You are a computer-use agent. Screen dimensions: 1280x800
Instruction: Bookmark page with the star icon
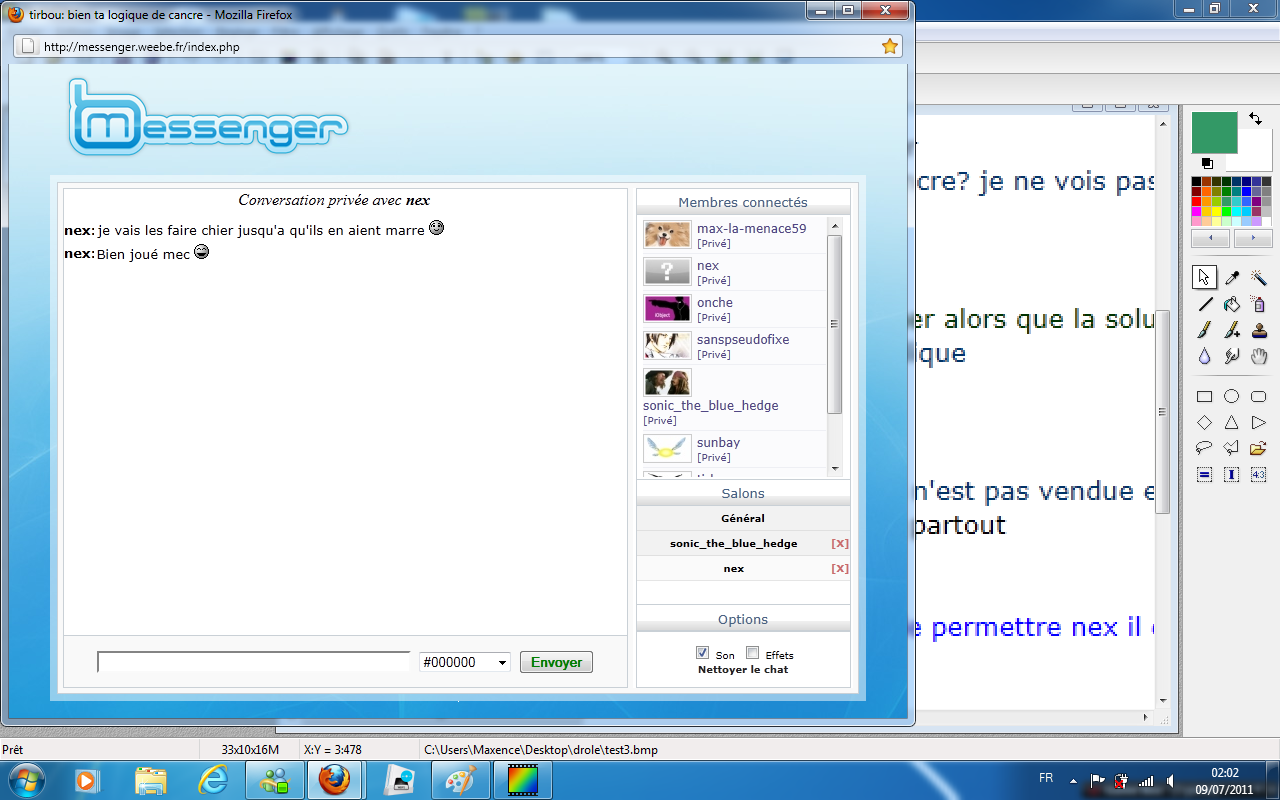889,46
